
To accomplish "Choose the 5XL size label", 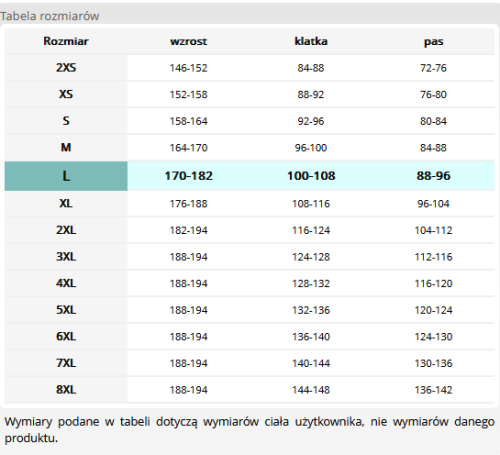I will click(66, 310).
